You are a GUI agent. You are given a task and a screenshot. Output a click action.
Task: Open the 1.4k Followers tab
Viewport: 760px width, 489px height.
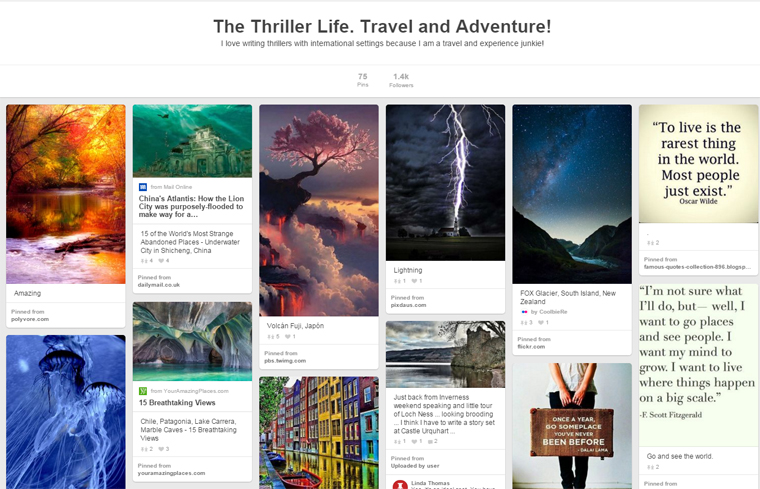(401, 80)
